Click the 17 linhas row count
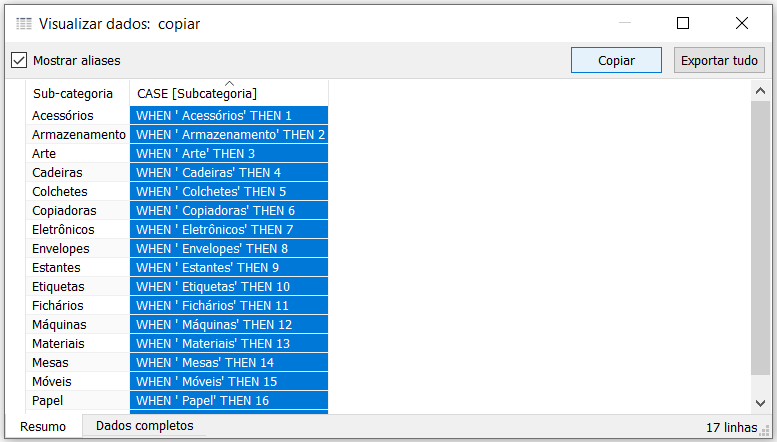Viewport: 777px width, 442px height. coord(731,427)
